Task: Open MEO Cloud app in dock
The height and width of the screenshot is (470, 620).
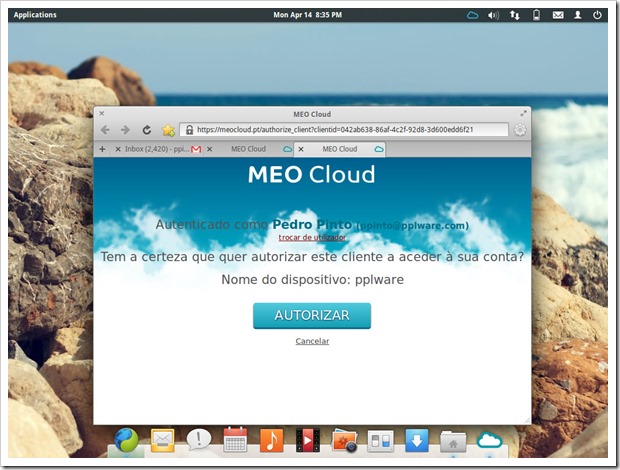Action: point(490,440)
